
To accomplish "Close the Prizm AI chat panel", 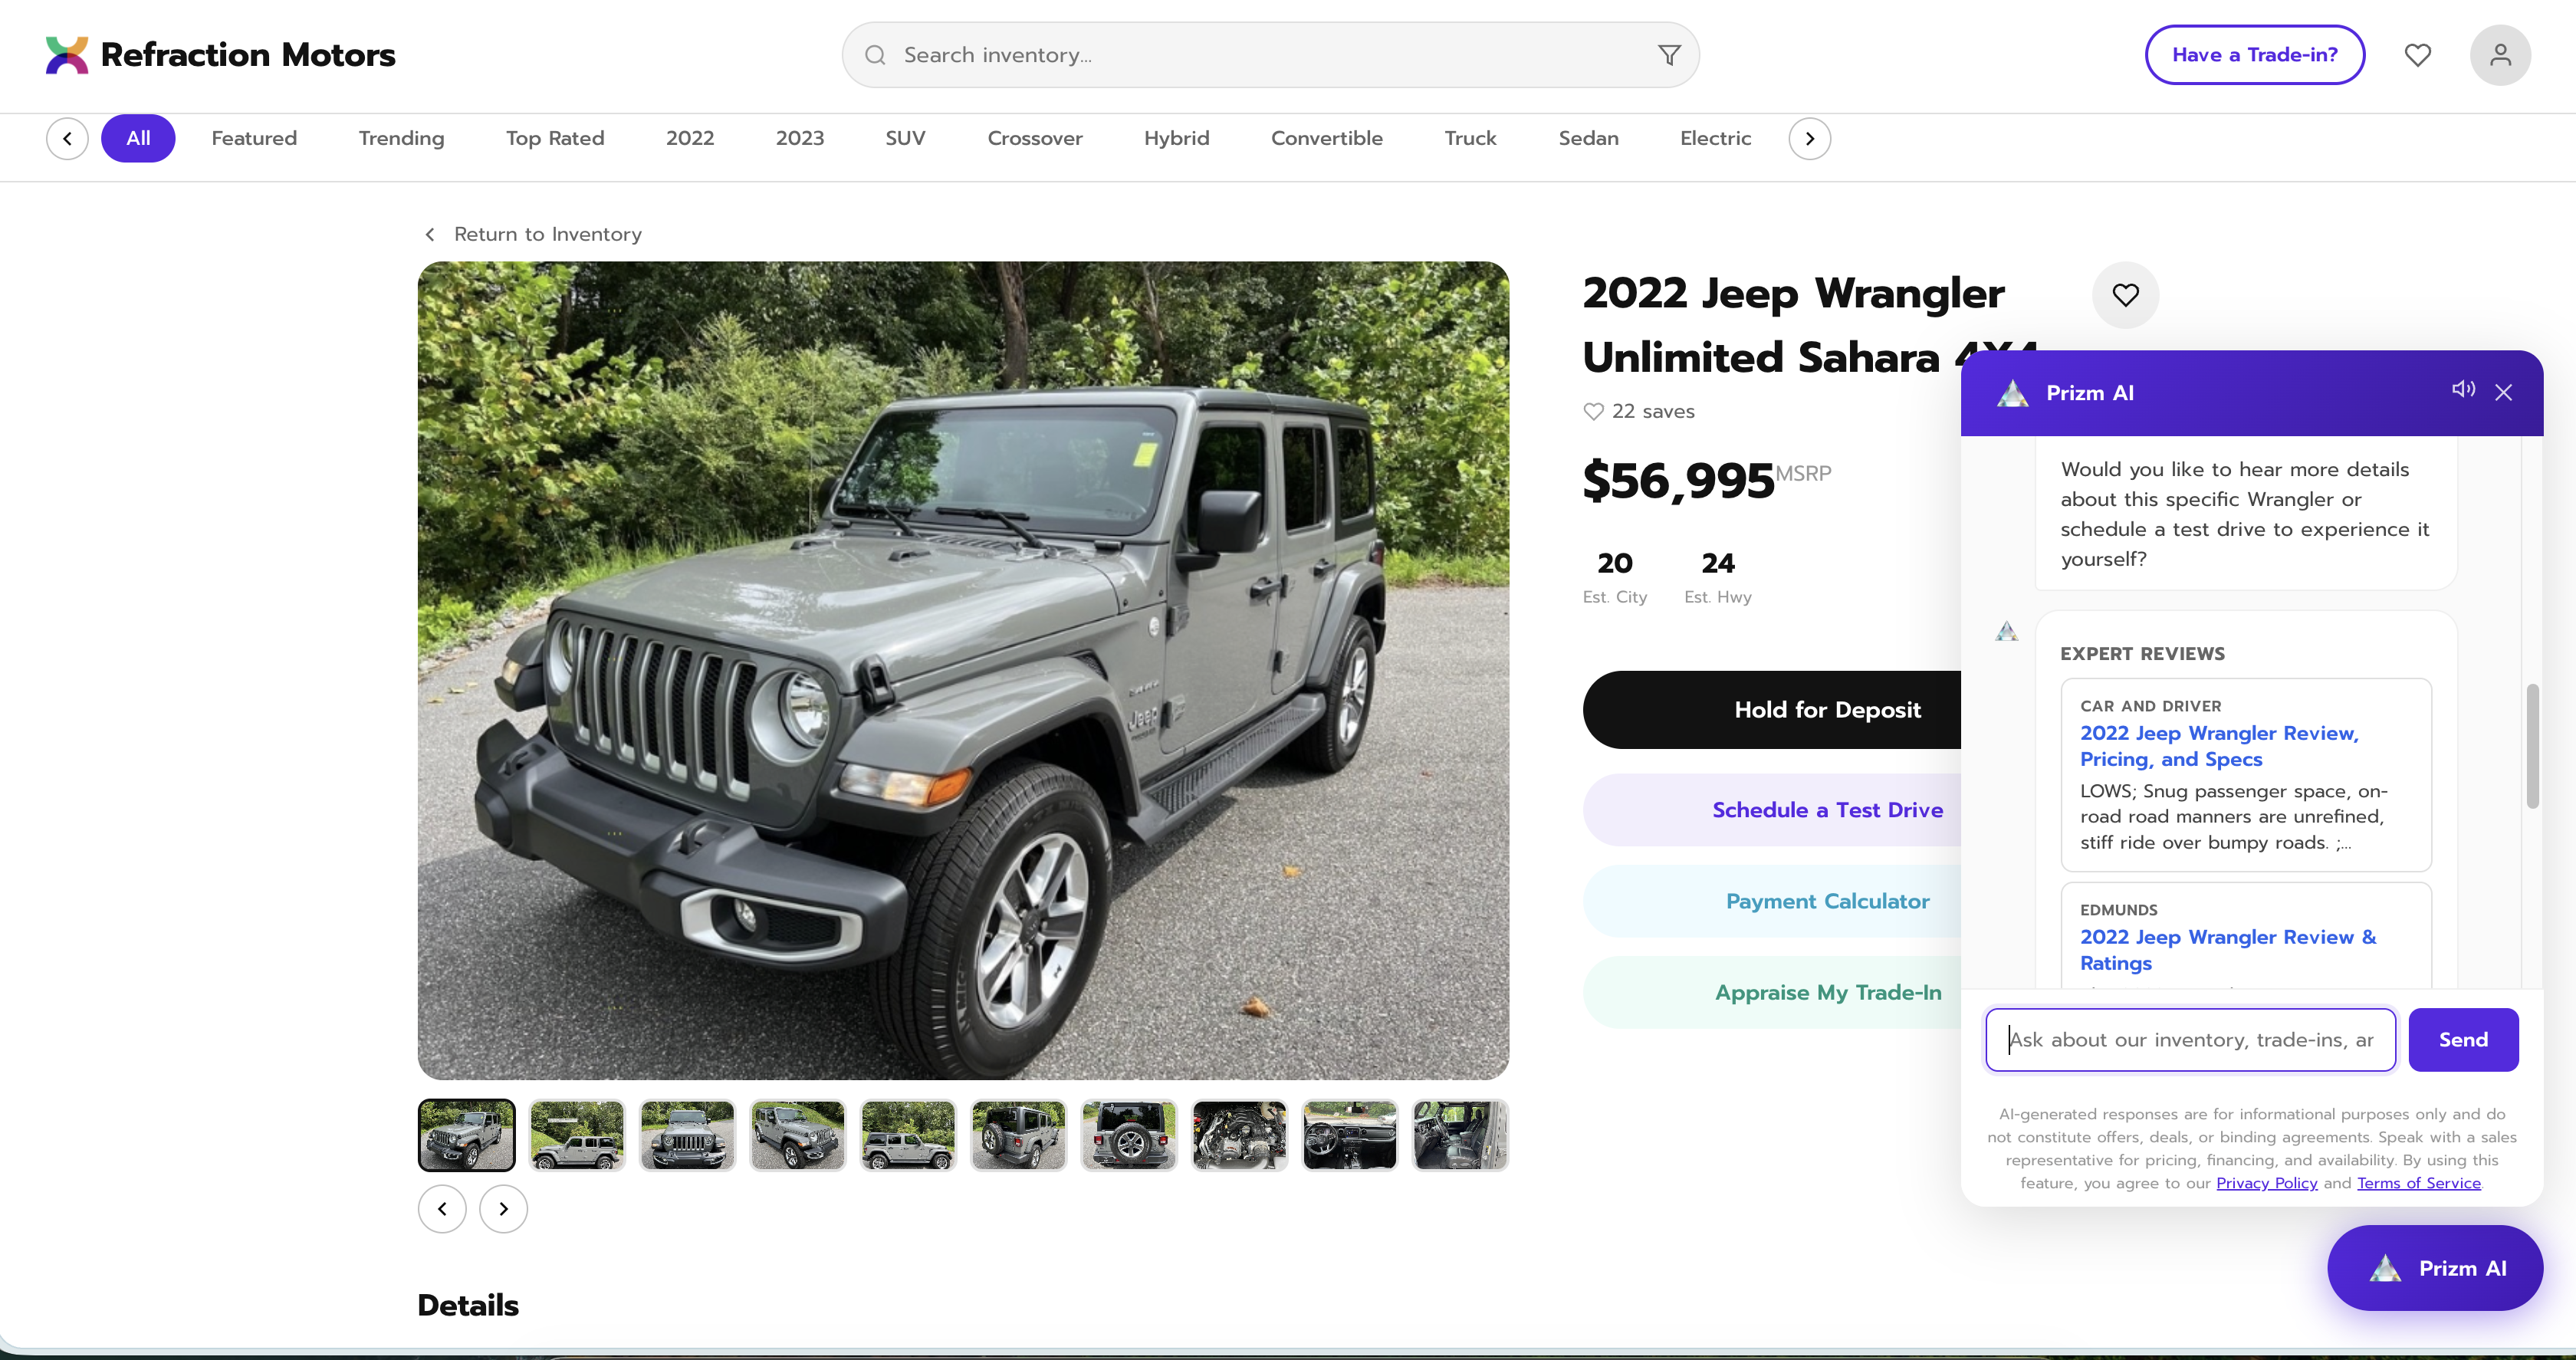I will tap(2503, 392).
